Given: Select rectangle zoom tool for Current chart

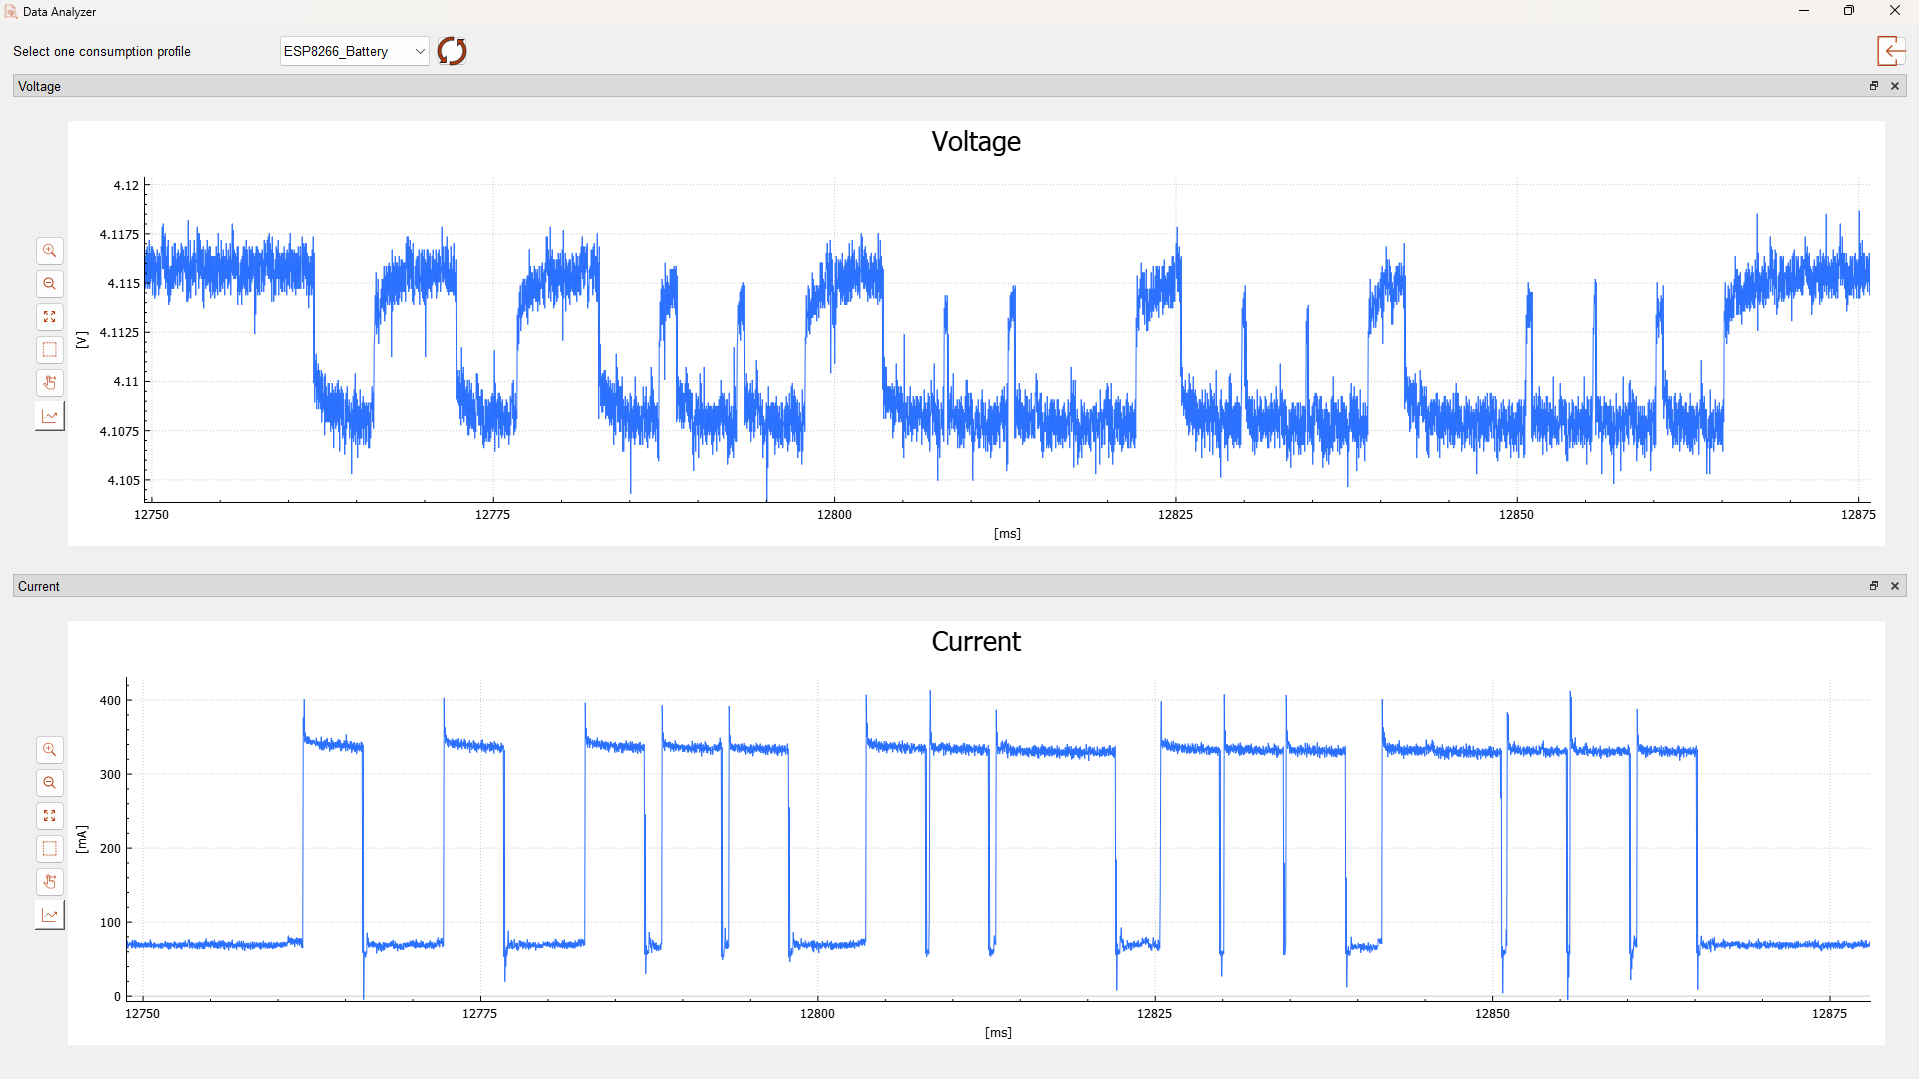Looking at the screenshot, I should pyautogui.click(x=49, y=849).
